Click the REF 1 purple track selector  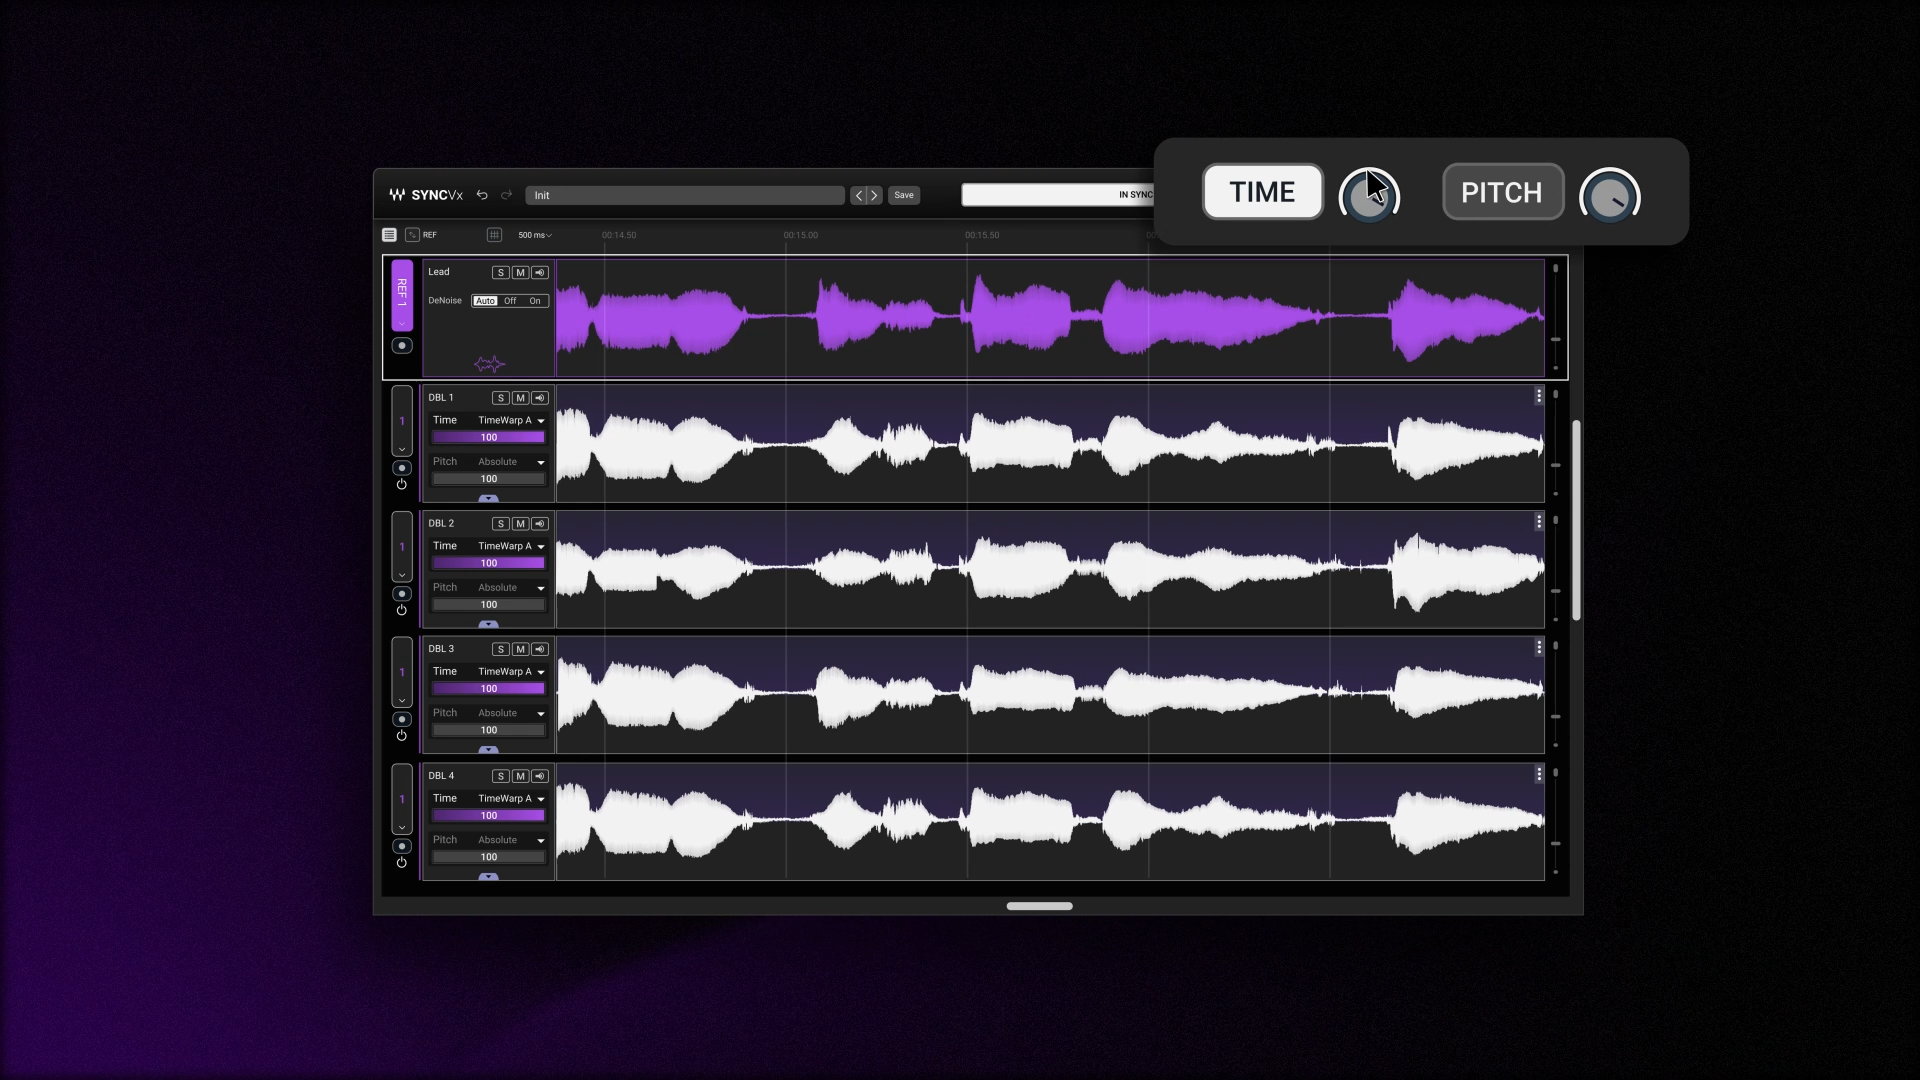(402, 295)
